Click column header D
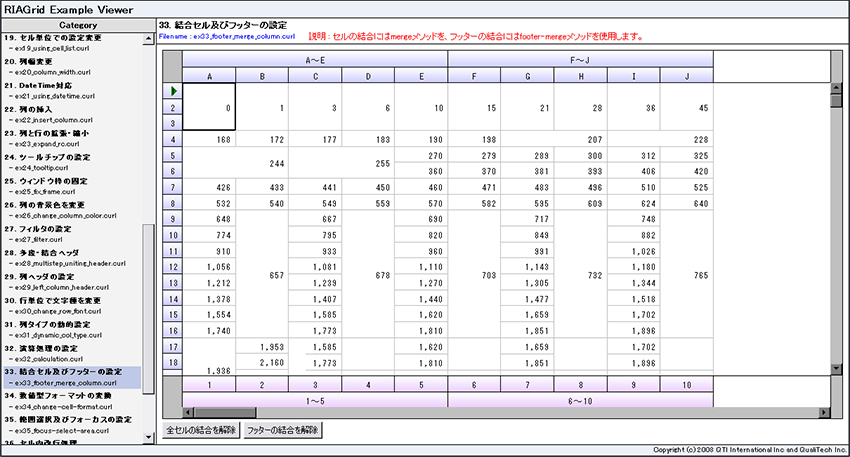The width and height of the screenshot is (850, 457). point(368,76)
